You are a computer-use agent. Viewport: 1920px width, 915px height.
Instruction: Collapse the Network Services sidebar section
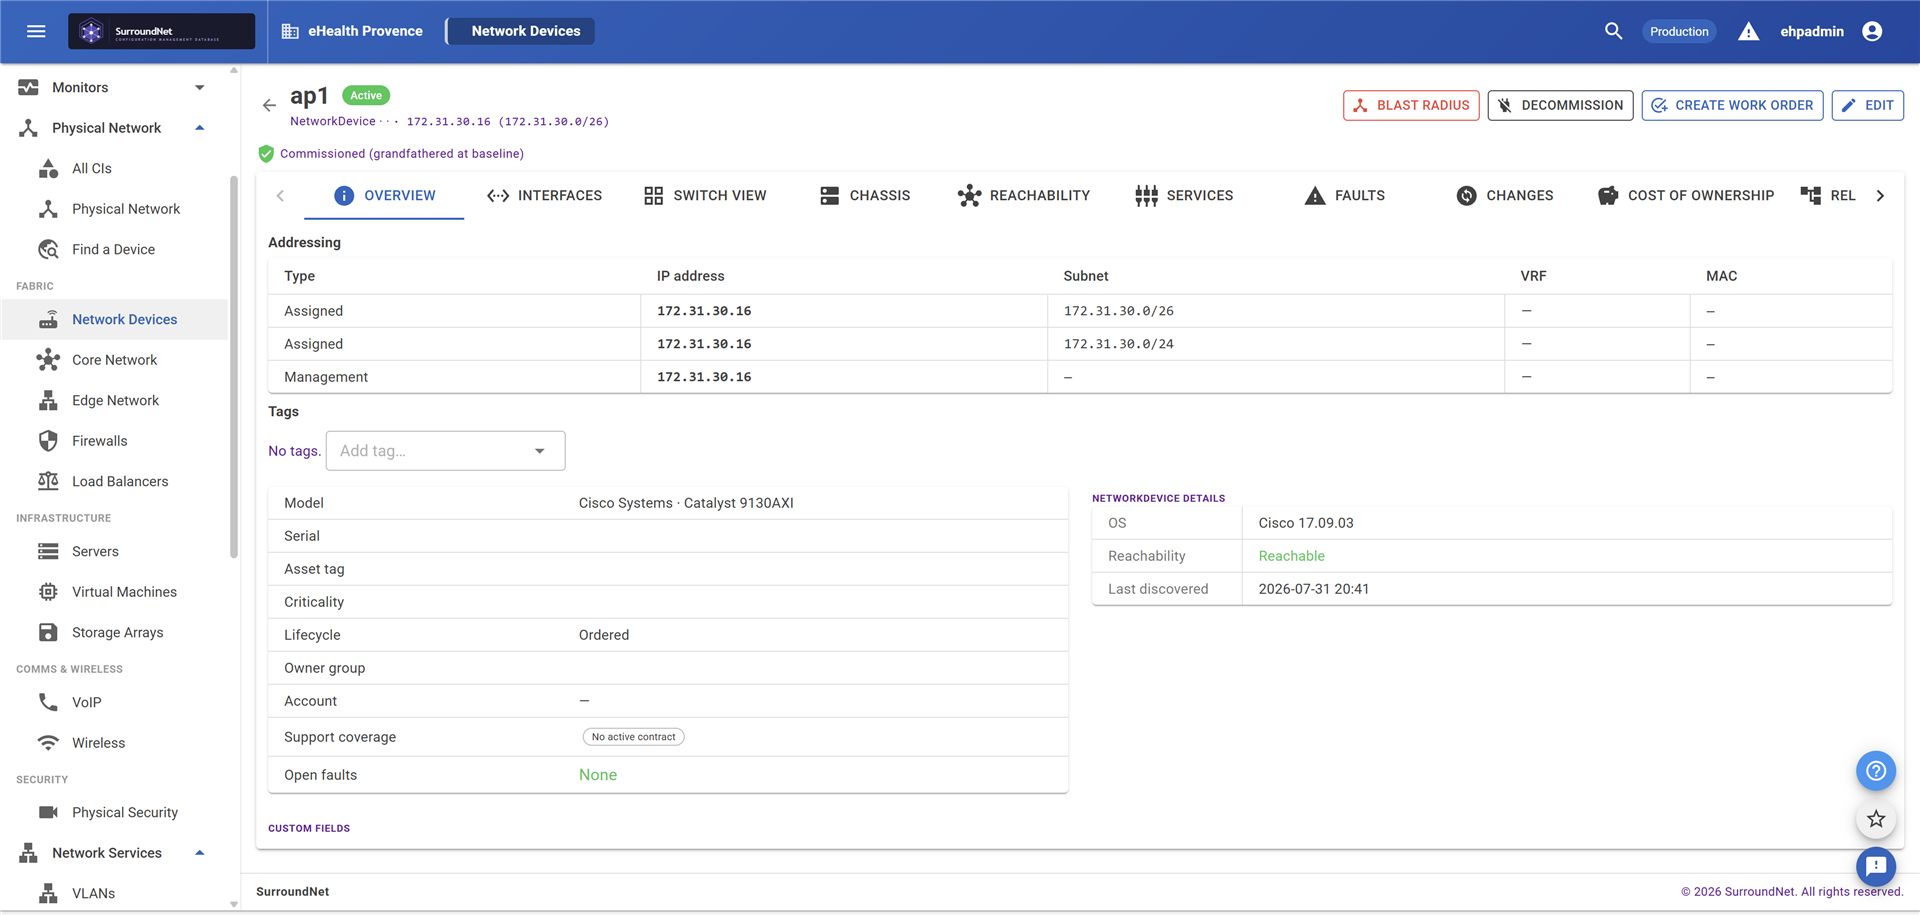point(114,853)
